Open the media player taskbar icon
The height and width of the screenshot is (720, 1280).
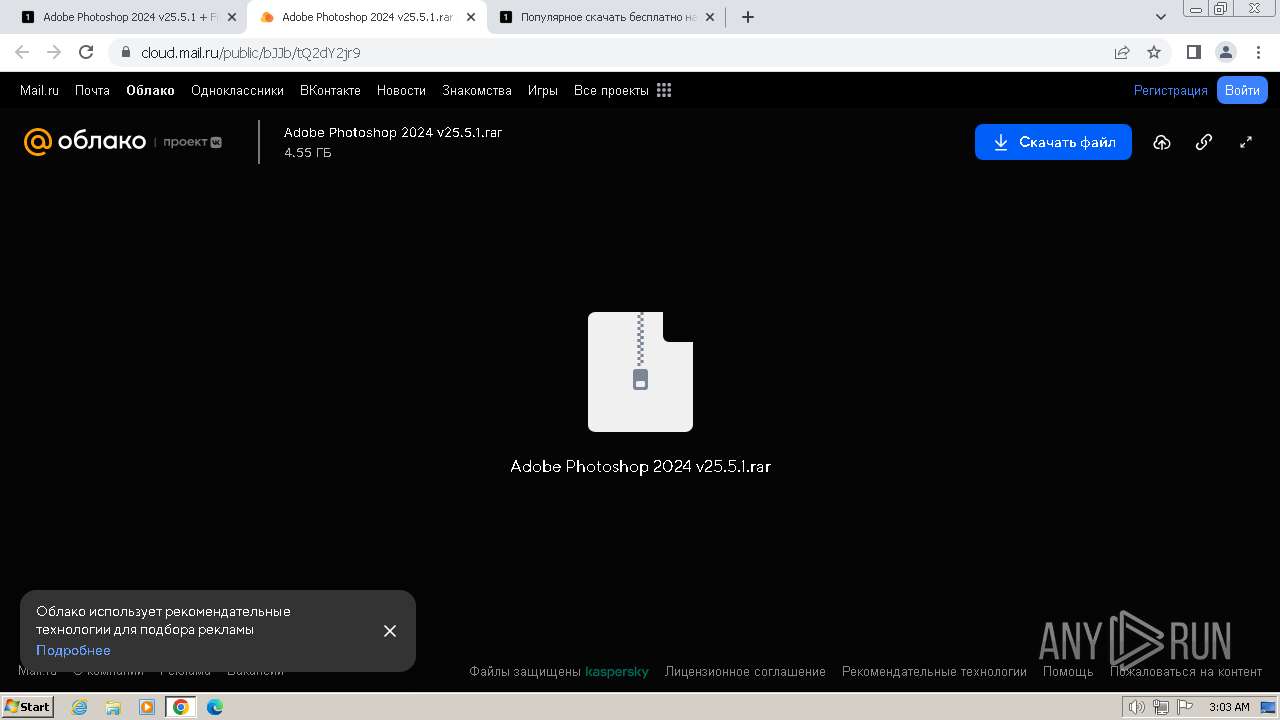pyautogui.click(x=147, y=707)
